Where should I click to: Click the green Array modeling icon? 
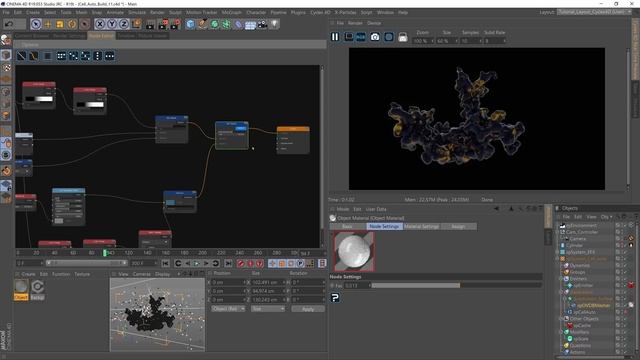pos(226,24)
